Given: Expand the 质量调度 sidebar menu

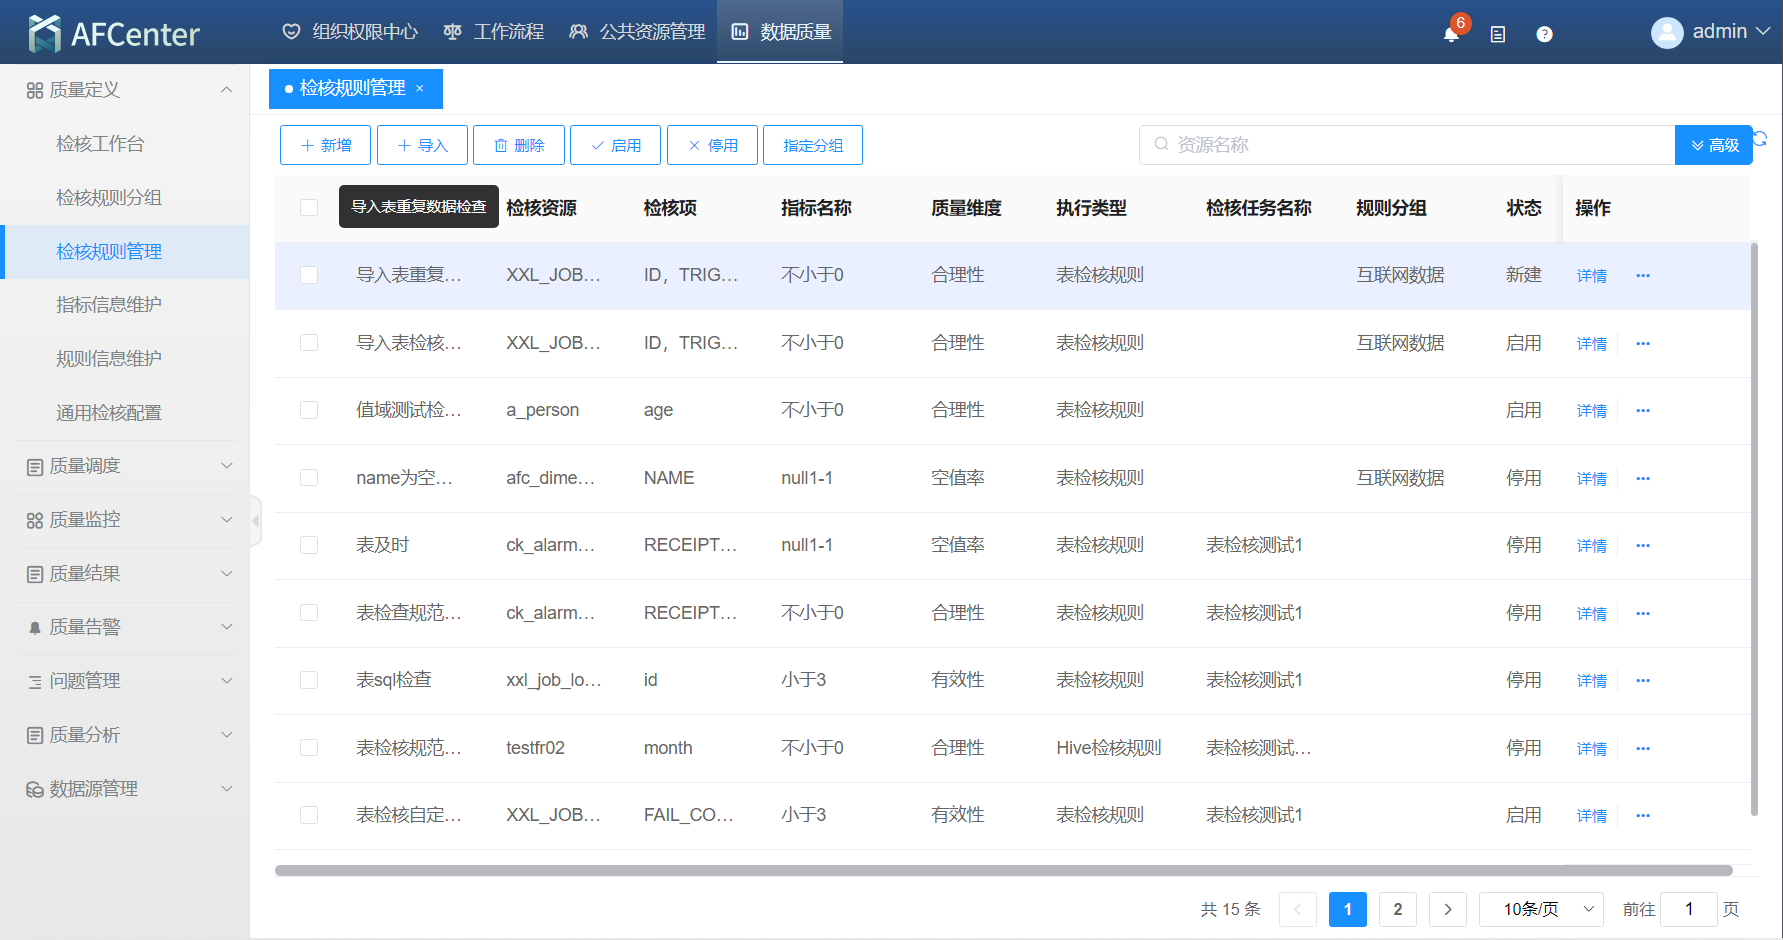Looking at the screenshot, I should tap(125, 466).
